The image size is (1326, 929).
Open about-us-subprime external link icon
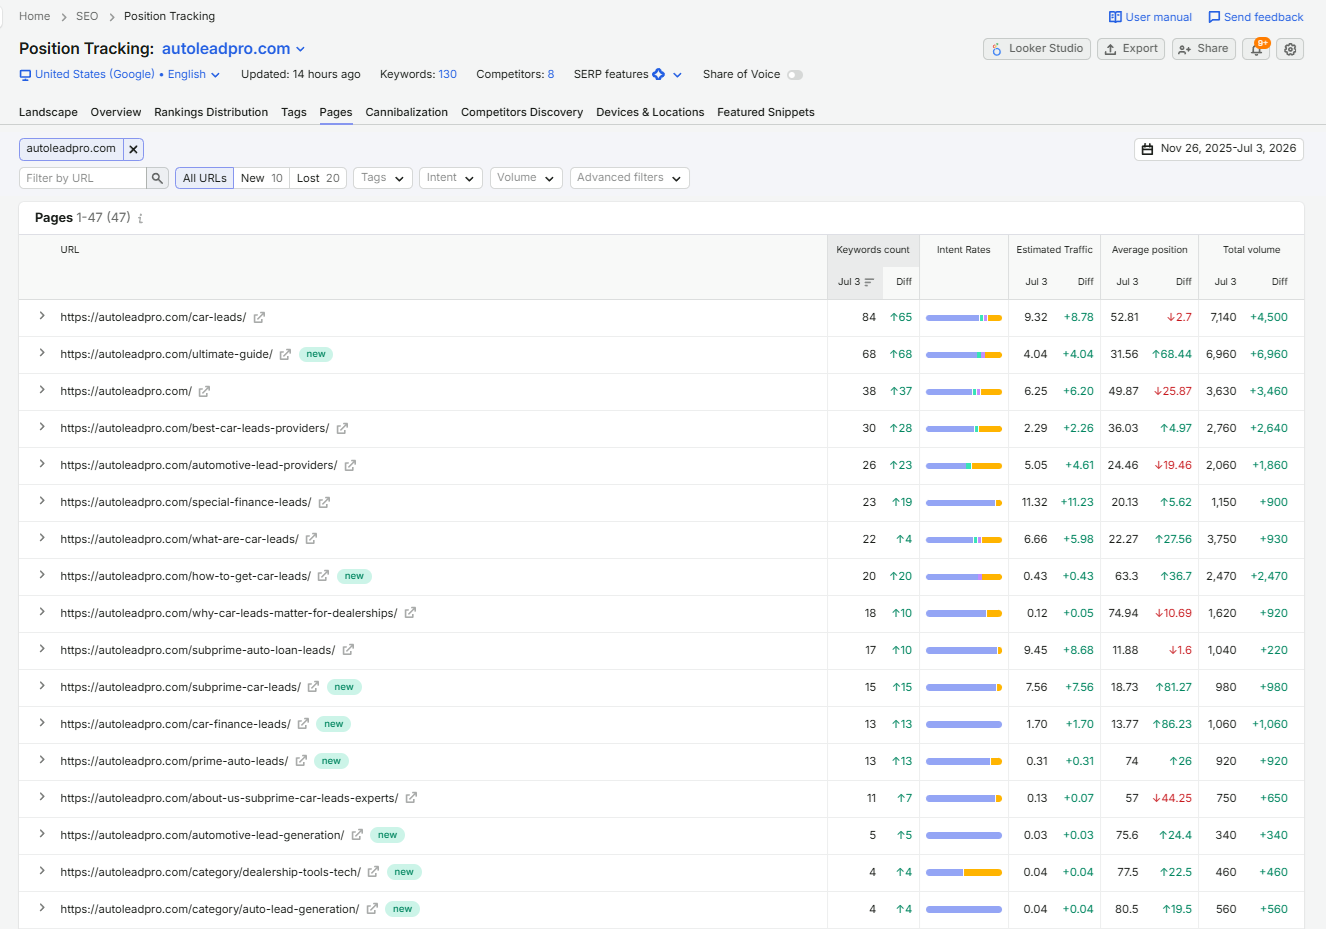coord(411,798)
